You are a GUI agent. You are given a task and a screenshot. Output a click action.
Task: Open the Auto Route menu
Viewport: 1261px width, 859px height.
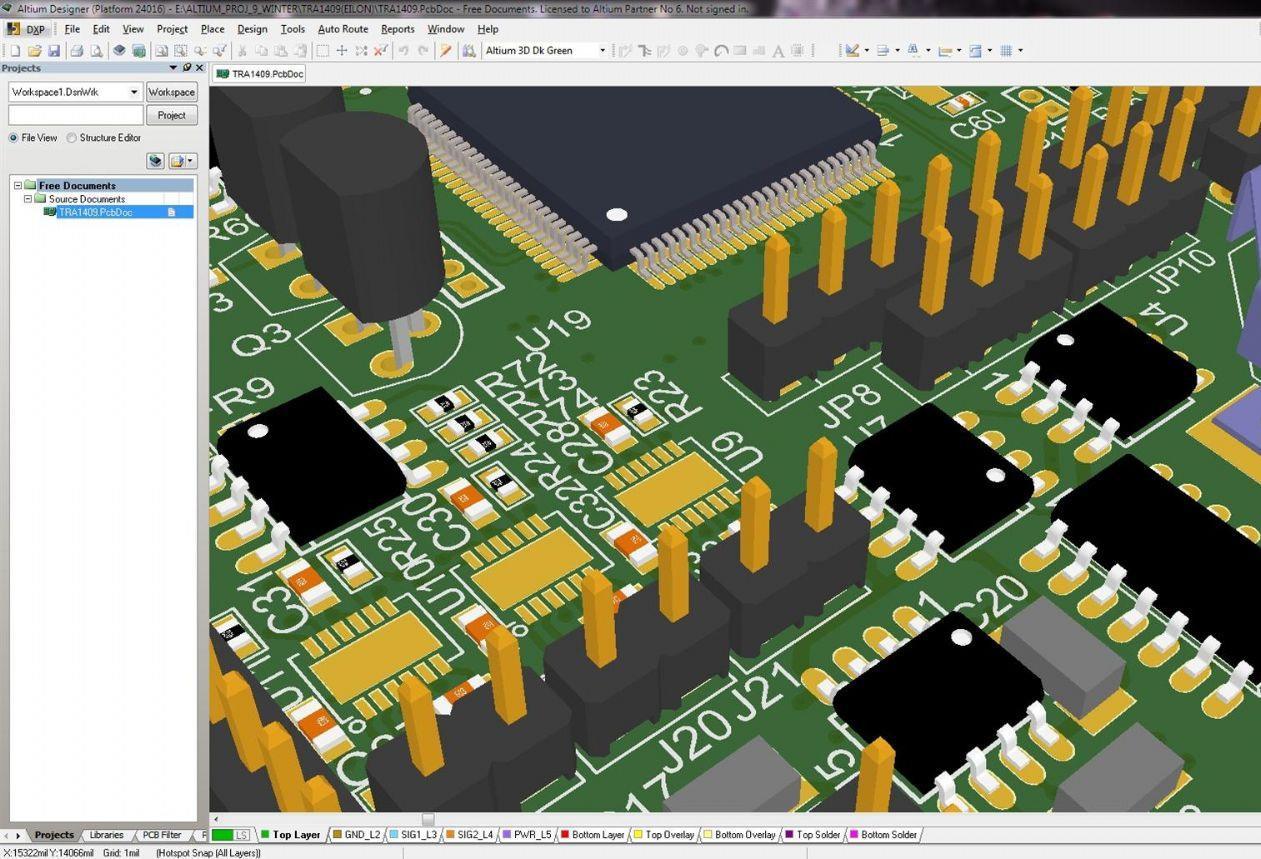[x=342, y=29]
